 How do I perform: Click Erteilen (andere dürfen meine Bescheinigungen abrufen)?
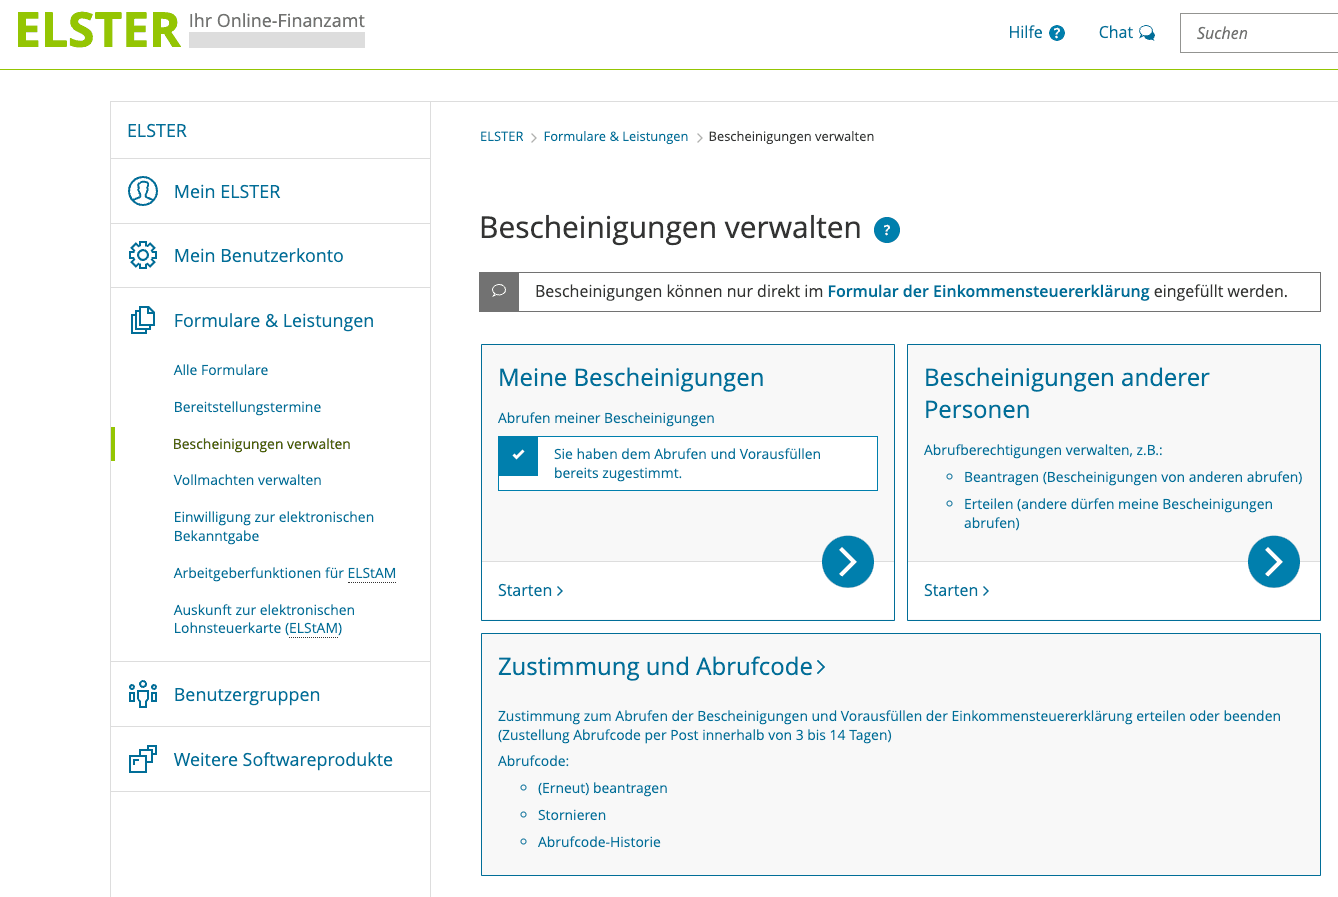click(x=1118, y=513)
